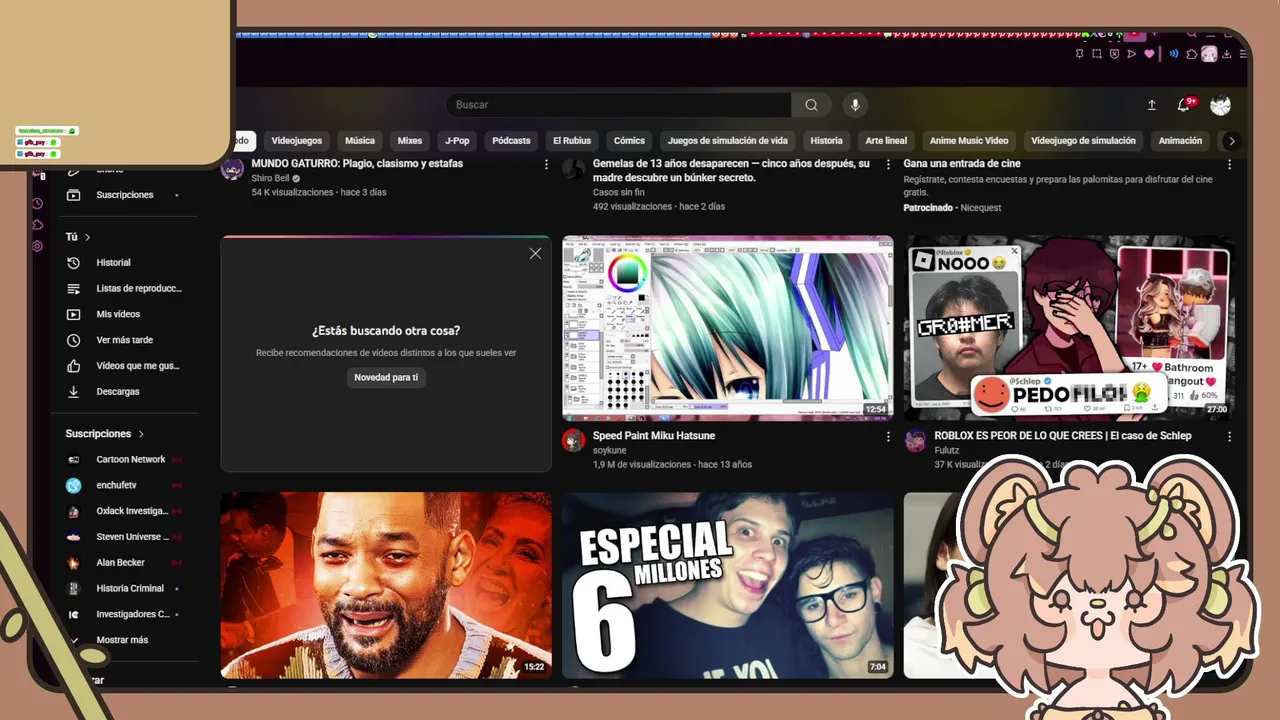Viewport: 1280px width, 720px height.
Task: Open the notifications bell showing 9+
Action: click(1185, 104)
